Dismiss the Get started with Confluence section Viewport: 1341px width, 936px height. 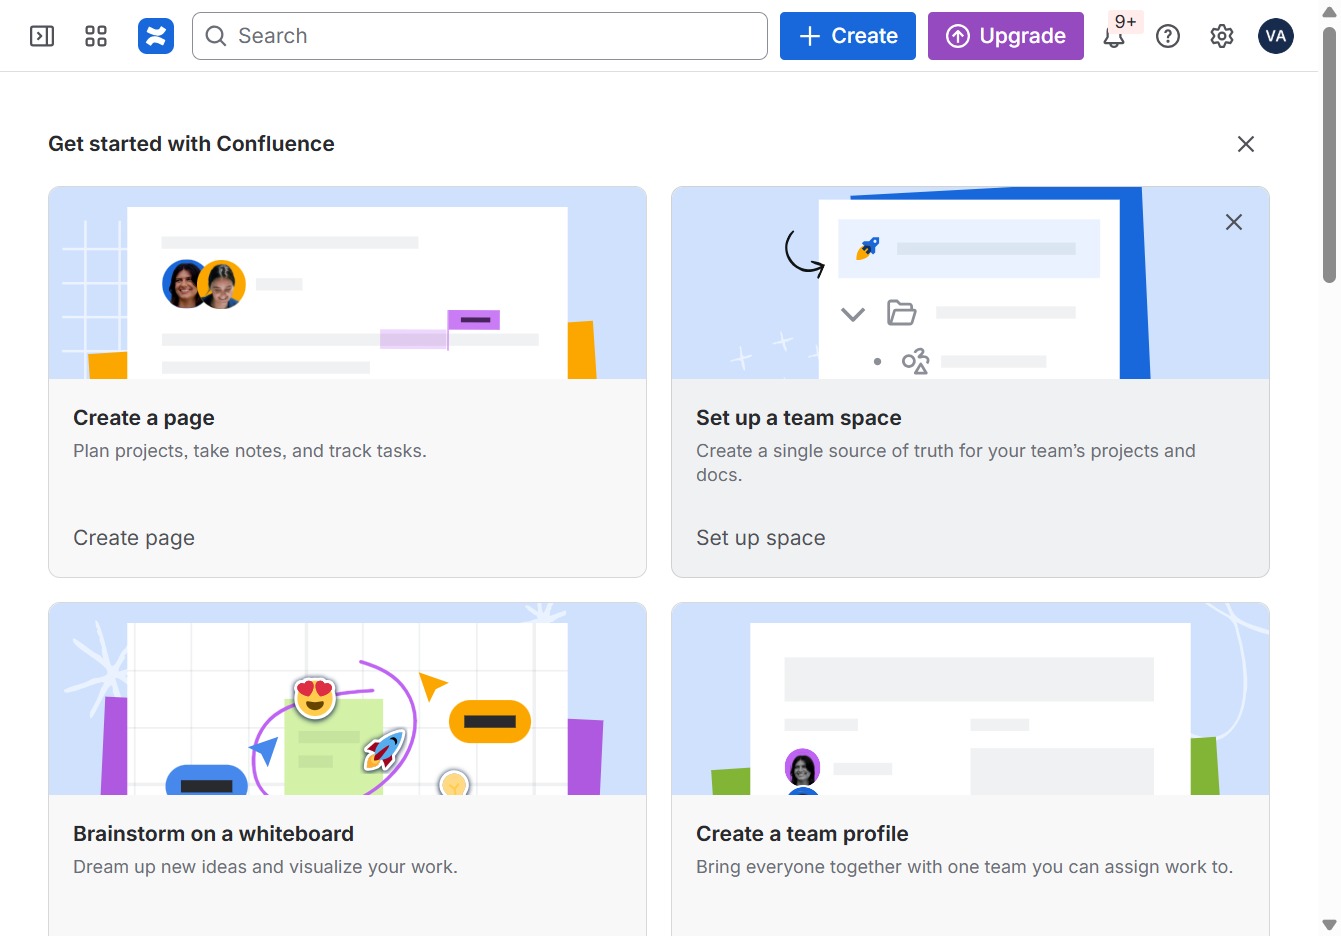pyautogui.click(x=1246, y=144)
